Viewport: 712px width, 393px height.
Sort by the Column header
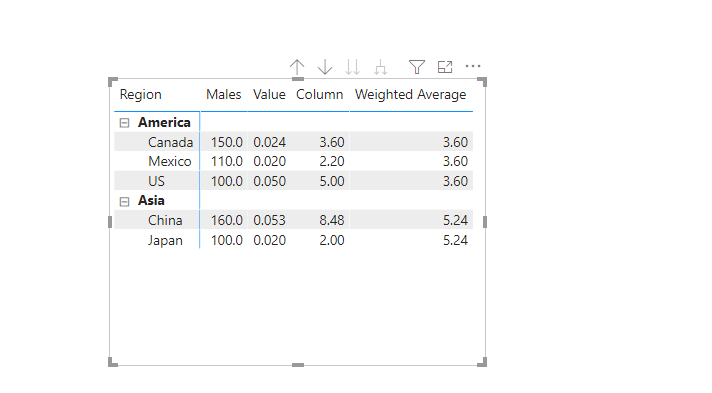tap(320, 95)
